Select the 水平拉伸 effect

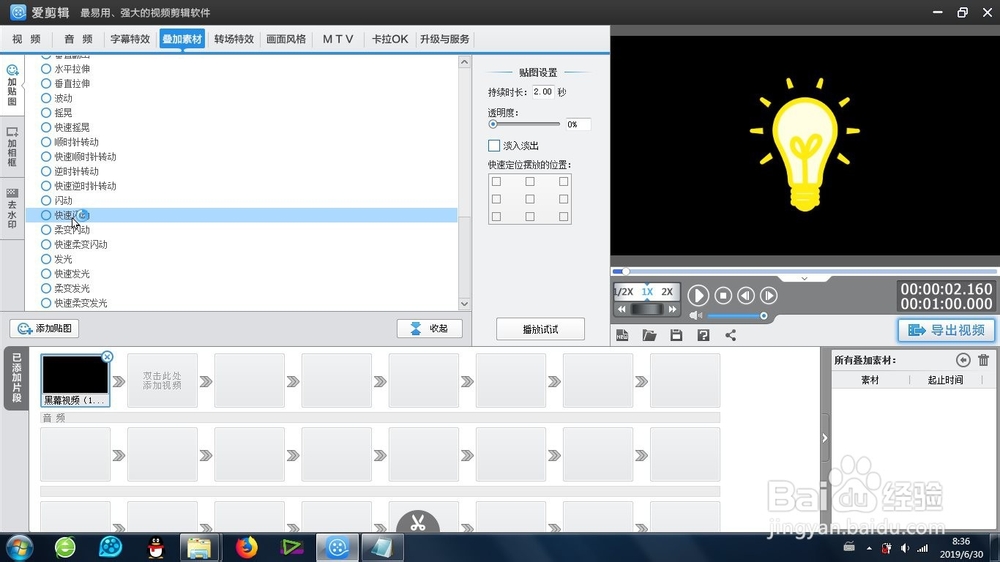click(65, 69)
